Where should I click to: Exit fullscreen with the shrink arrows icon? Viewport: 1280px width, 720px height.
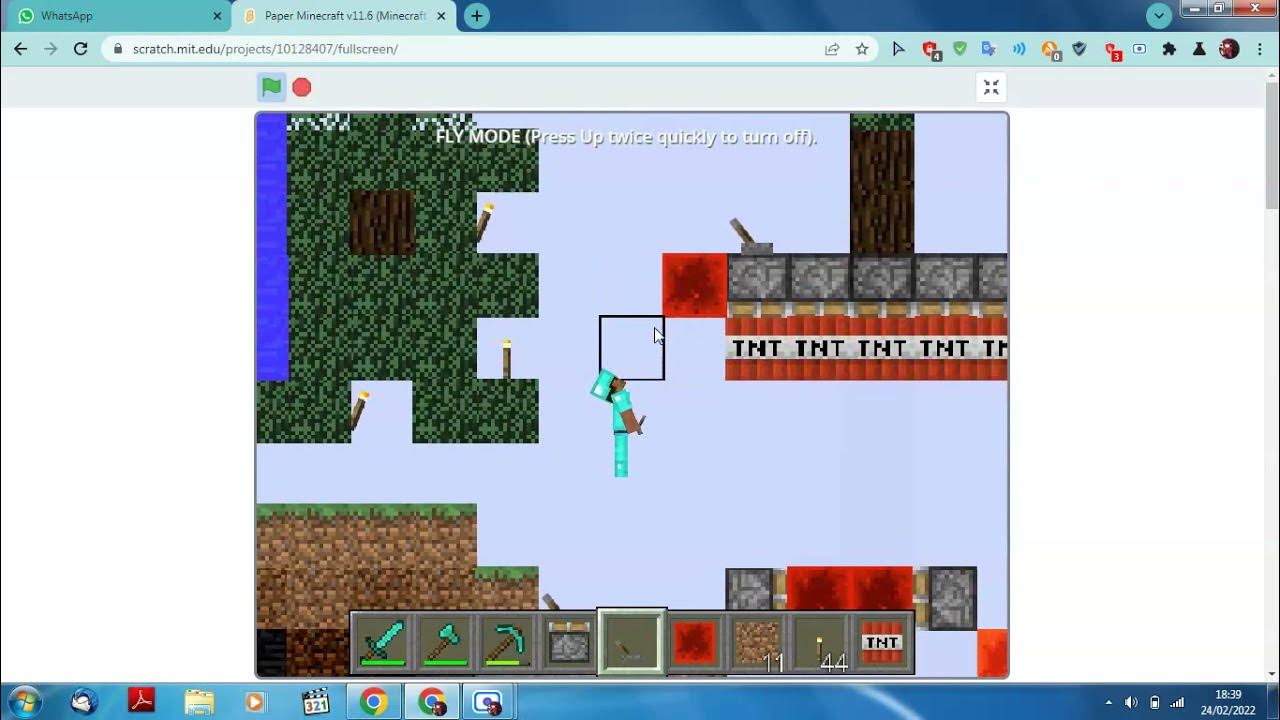(991, 88)
